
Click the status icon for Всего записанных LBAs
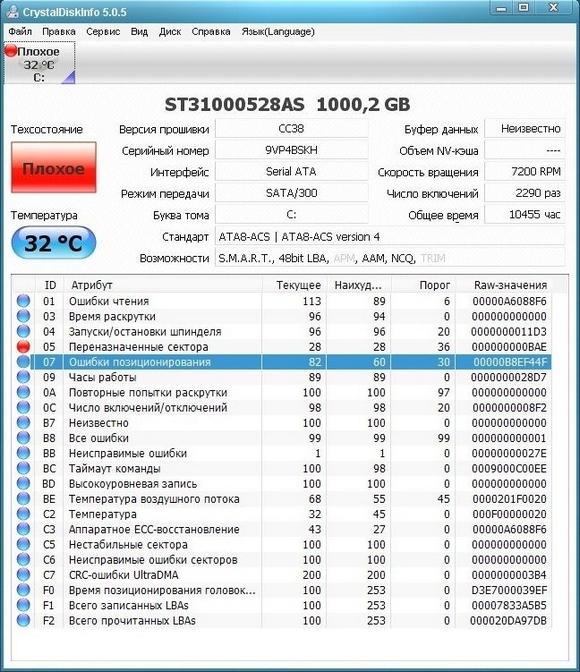(x=23, y=605)
